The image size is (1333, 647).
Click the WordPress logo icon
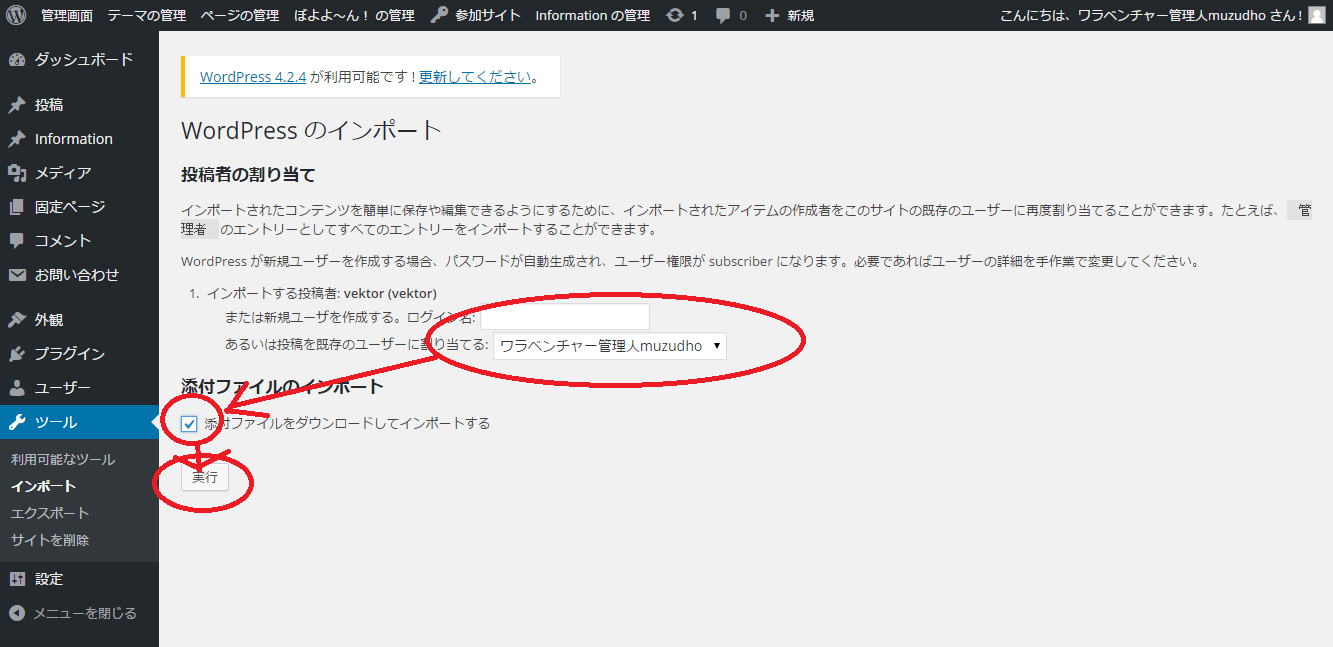[x=16, y=15]
